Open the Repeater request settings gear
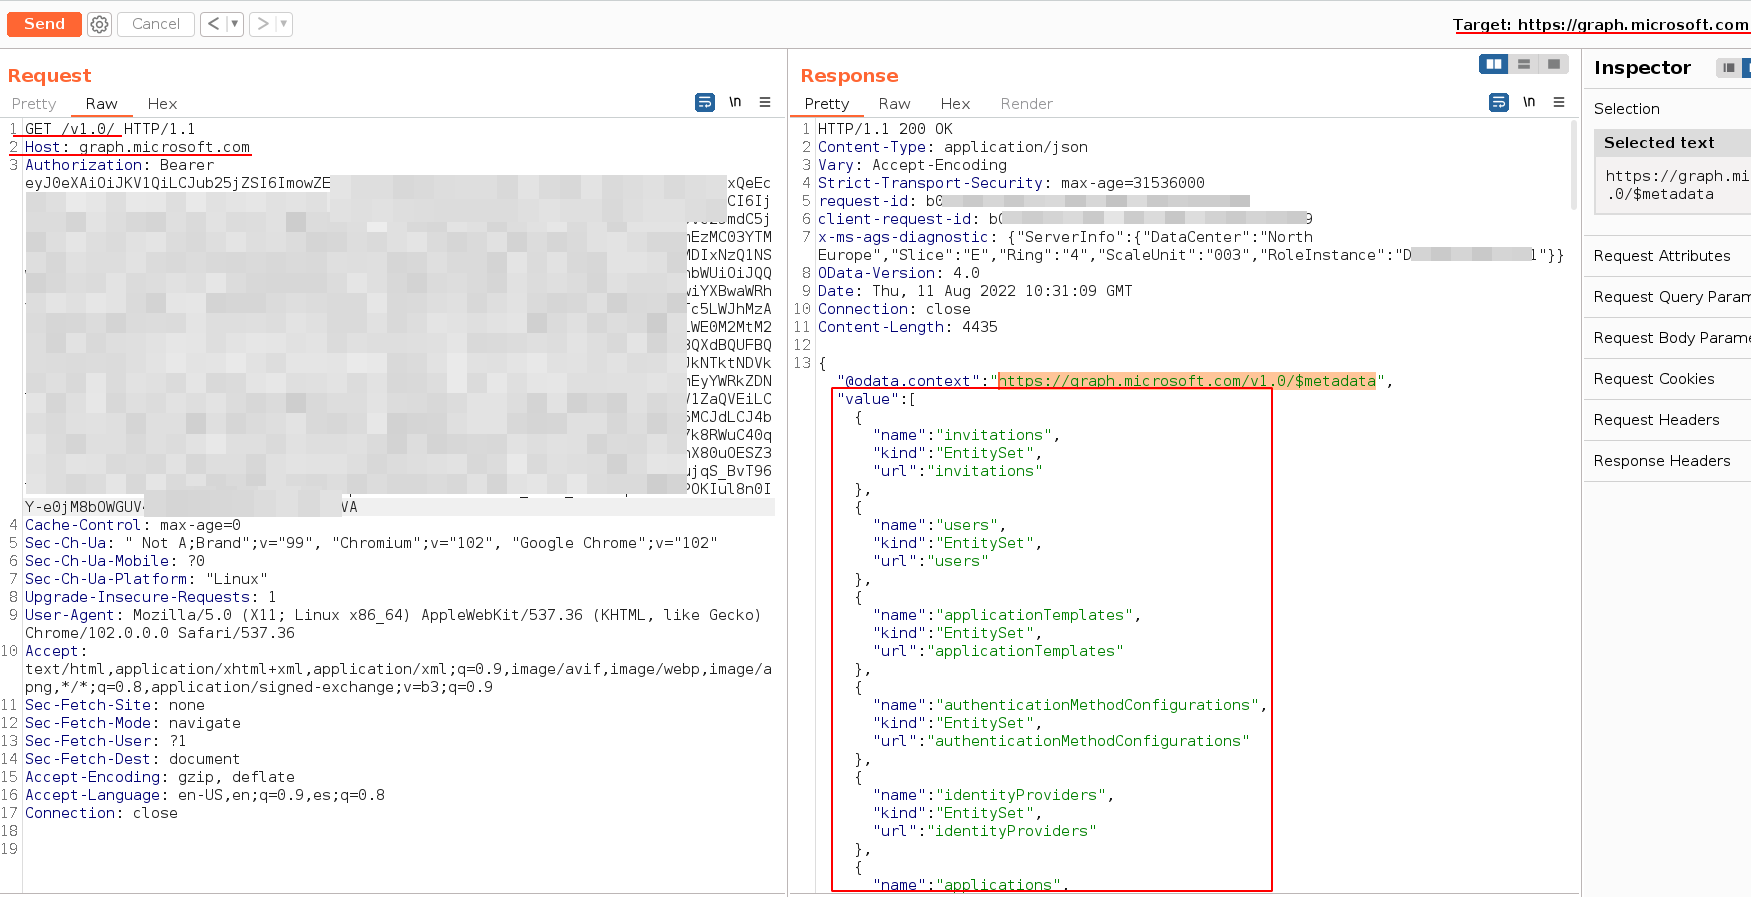 tap(99, 24)
